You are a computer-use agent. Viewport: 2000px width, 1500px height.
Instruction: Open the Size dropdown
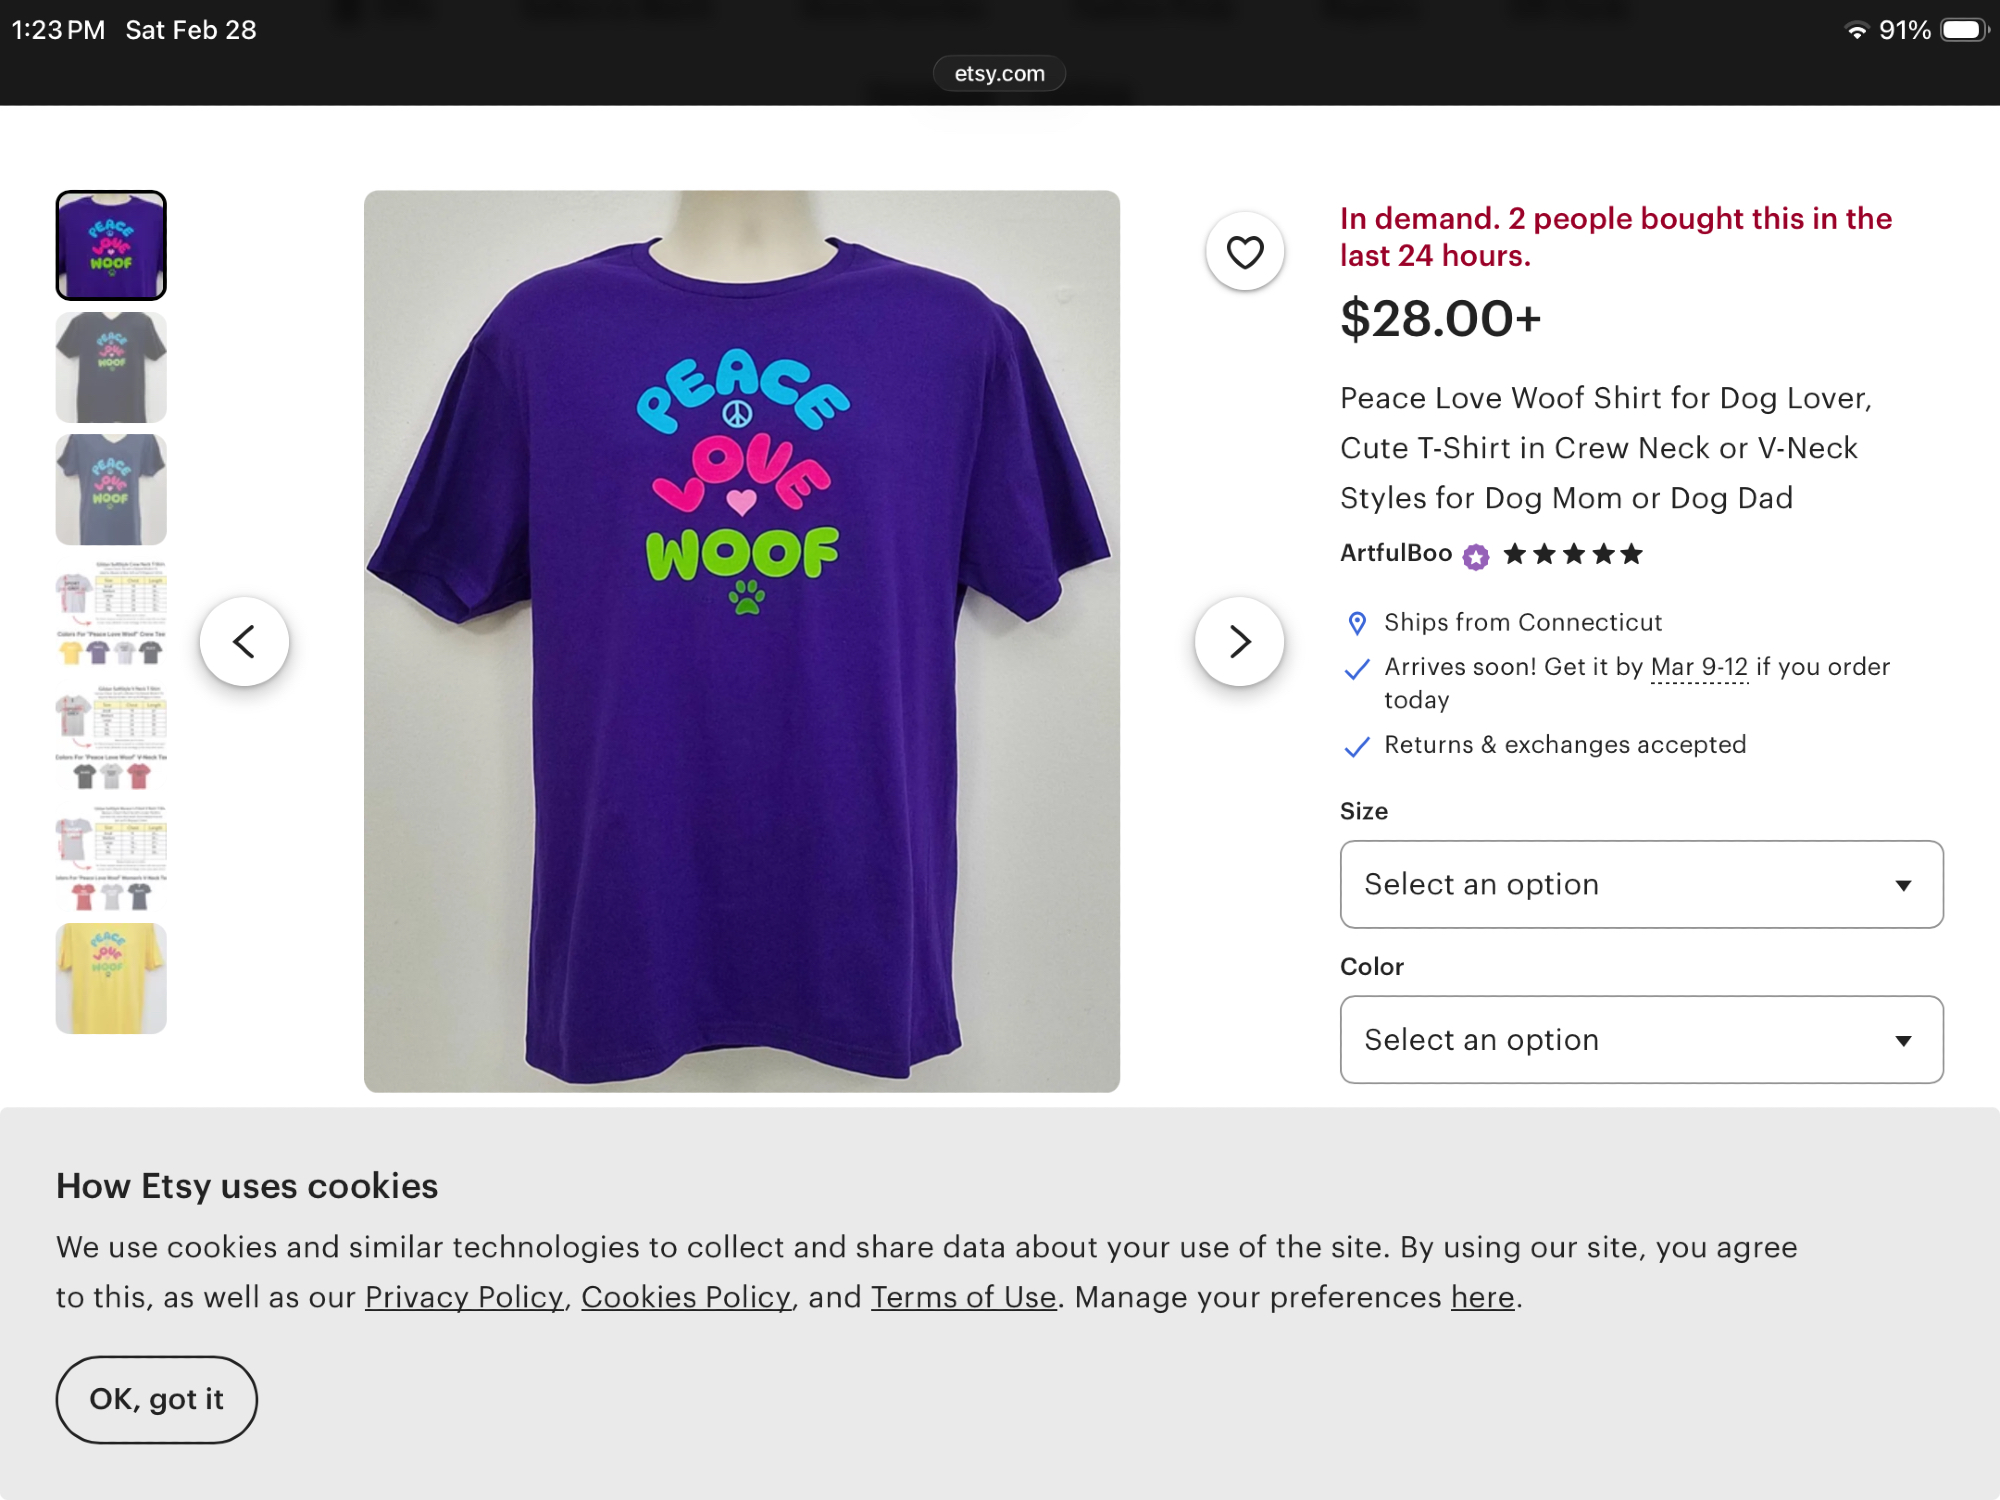(x=1641, y=884)
